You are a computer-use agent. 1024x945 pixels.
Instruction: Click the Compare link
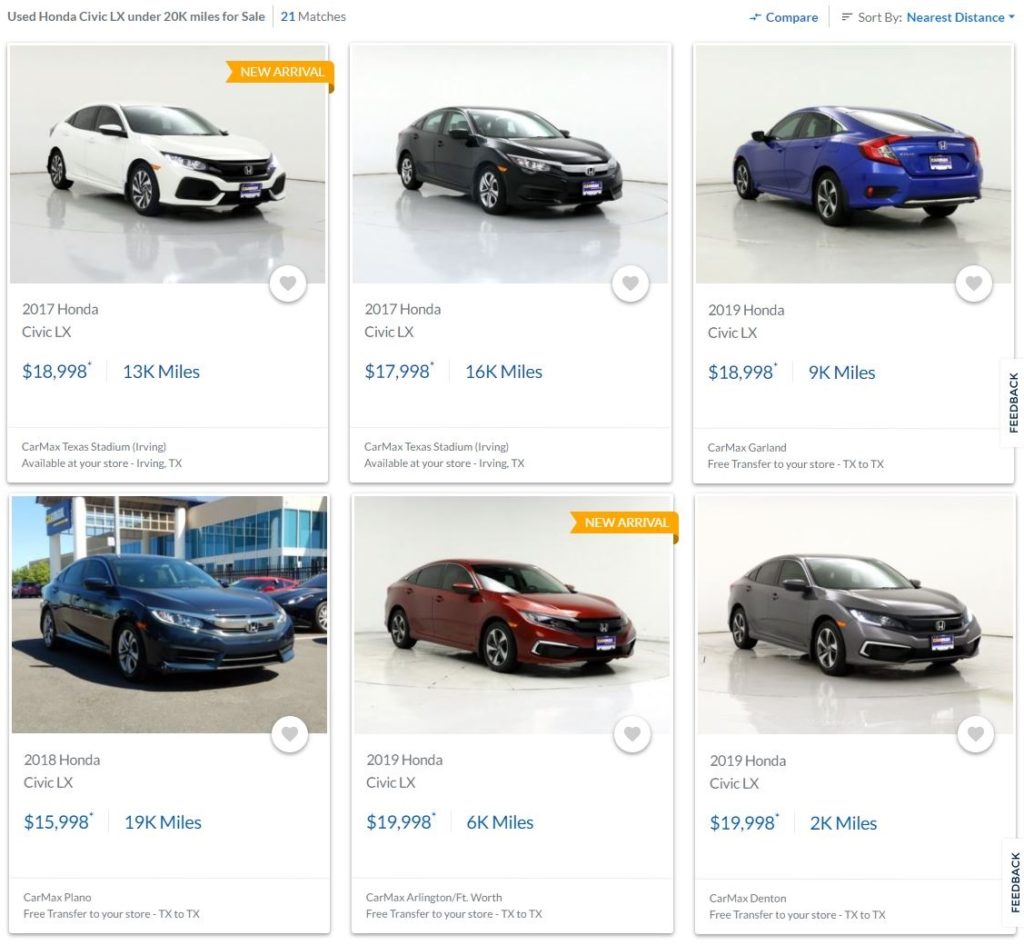coord(791,17)
